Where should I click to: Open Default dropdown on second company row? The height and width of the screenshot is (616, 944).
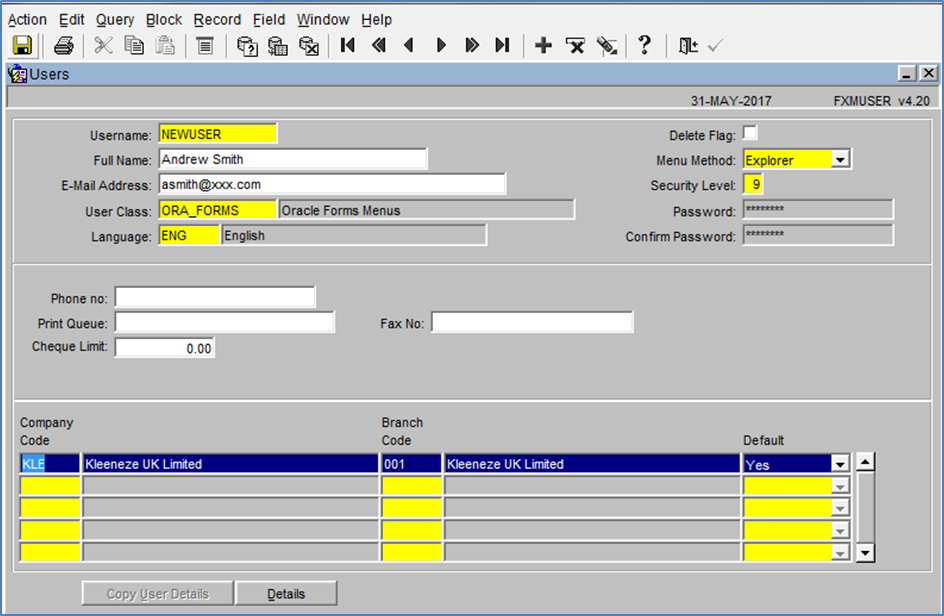[x=840, y=487]
